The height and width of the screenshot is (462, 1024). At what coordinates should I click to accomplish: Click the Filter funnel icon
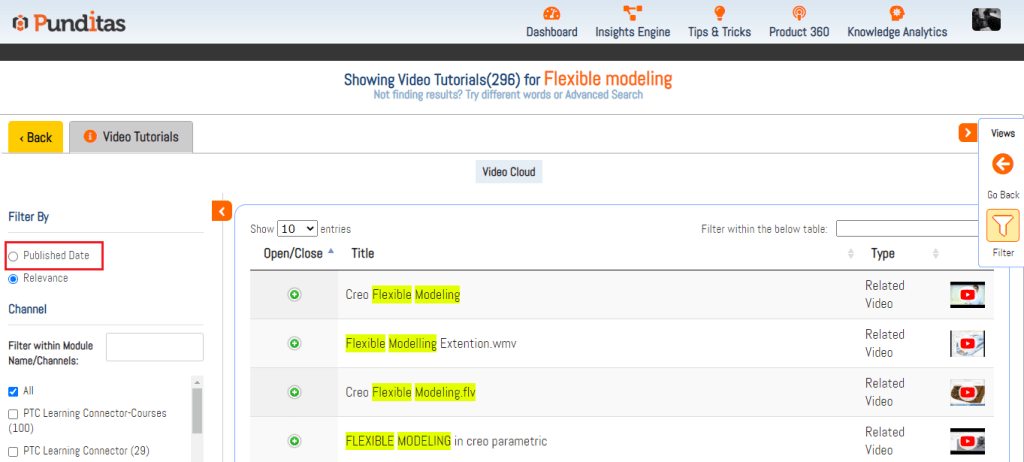click(1003, 226)
